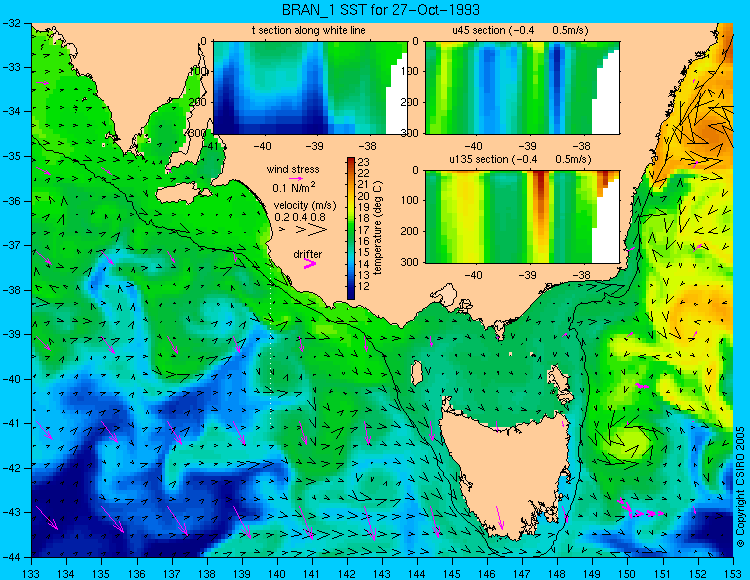The width and height of the screenshot is (750, 580).
Task: Click the magenta drifter track near 150E 43S
Action: pos(641,509)
